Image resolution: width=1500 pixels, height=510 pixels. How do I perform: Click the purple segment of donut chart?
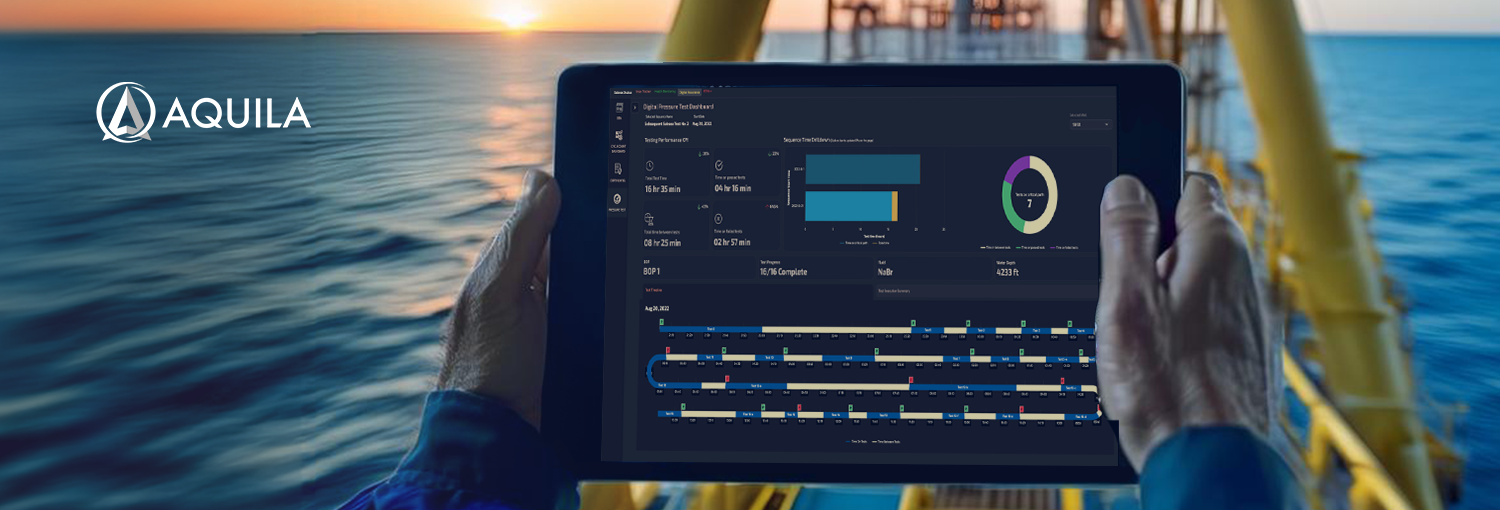tap(1016, 168)
